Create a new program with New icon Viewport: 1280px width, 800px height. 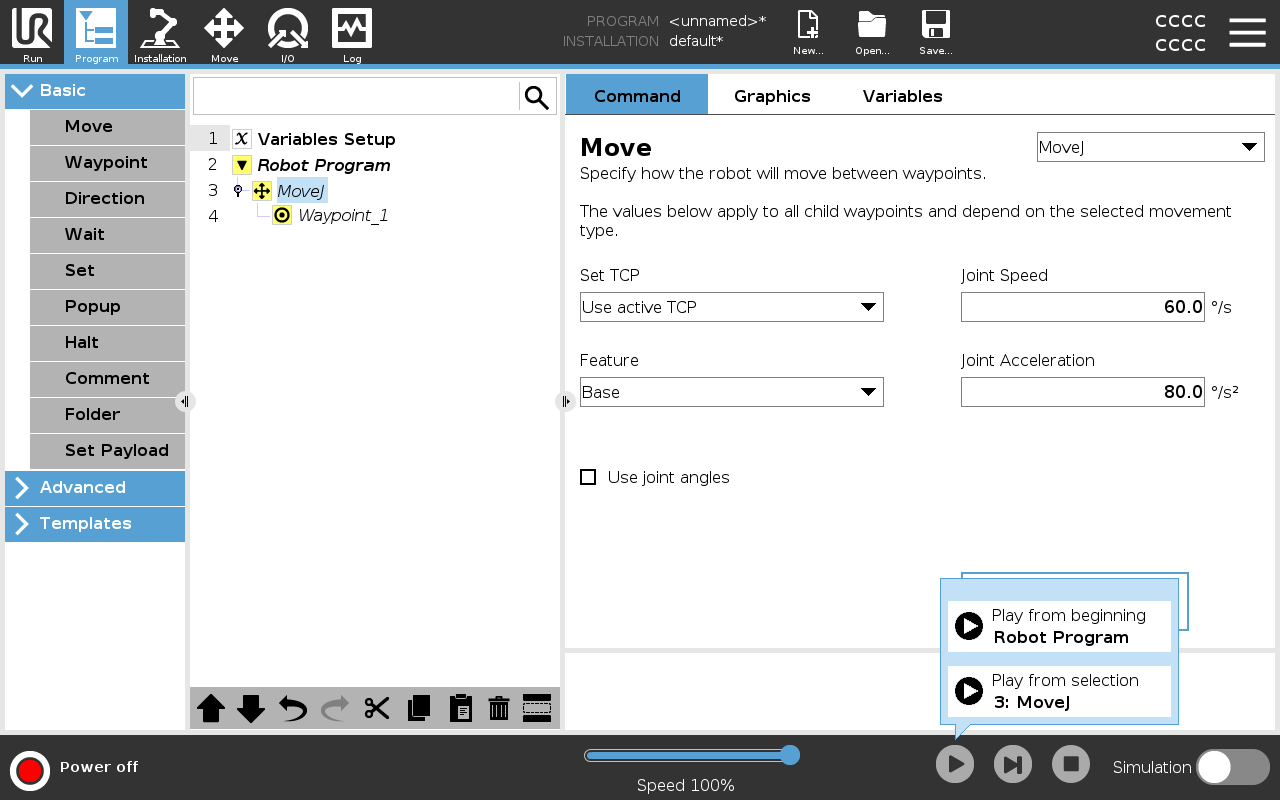pos(807,30)
